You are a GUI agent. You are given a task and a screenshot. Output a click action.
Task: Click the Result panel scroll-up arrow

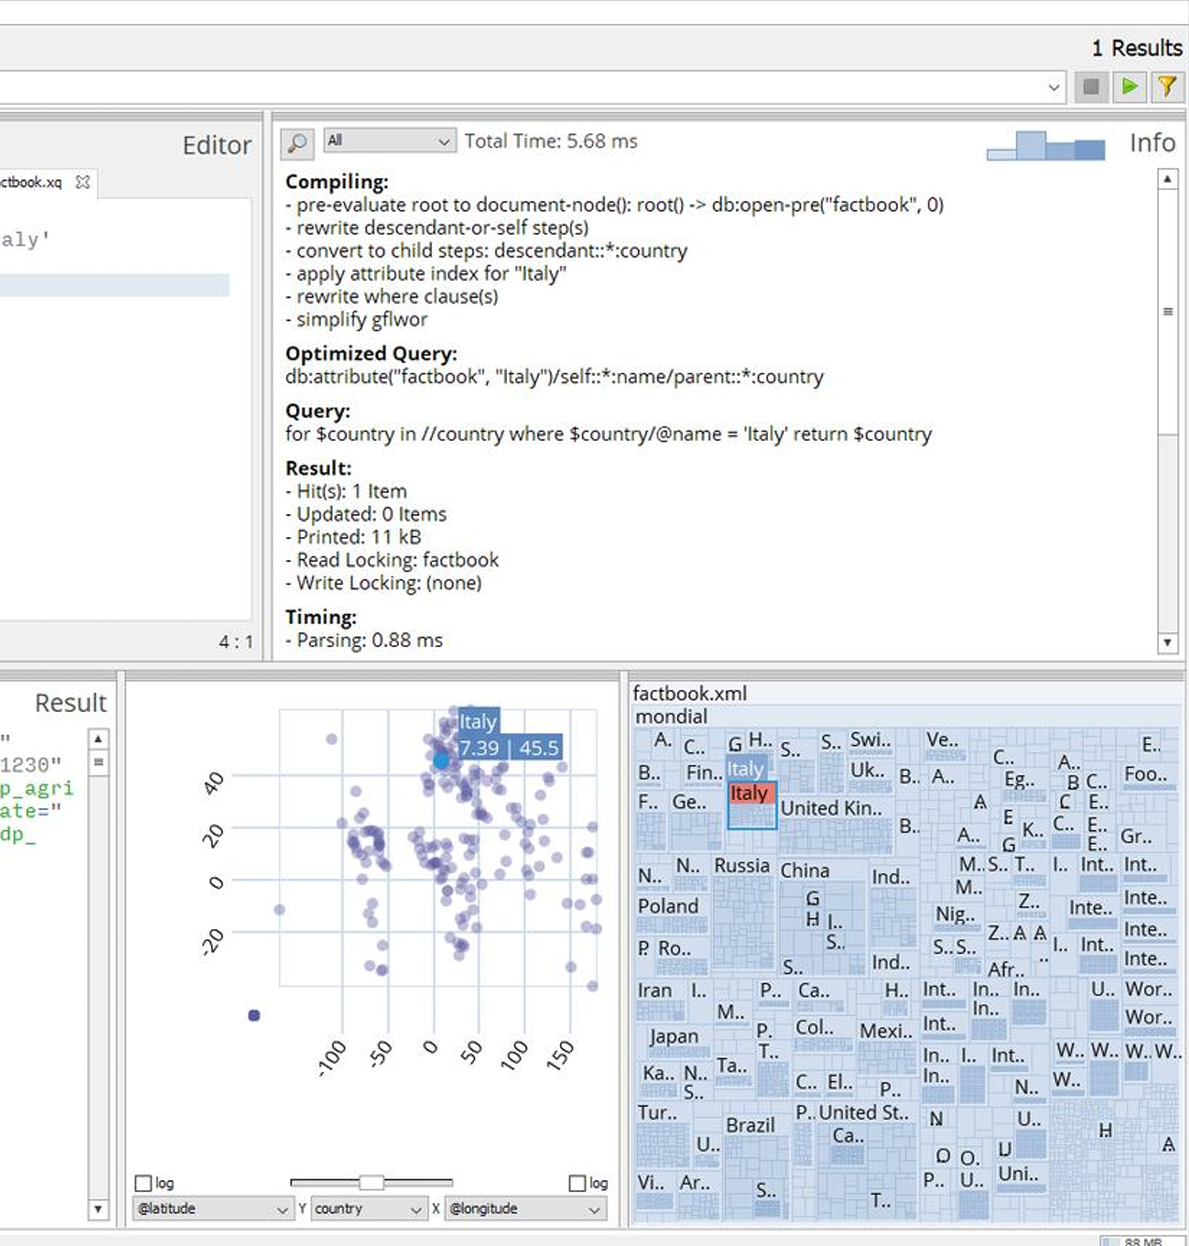pos(98,739)
